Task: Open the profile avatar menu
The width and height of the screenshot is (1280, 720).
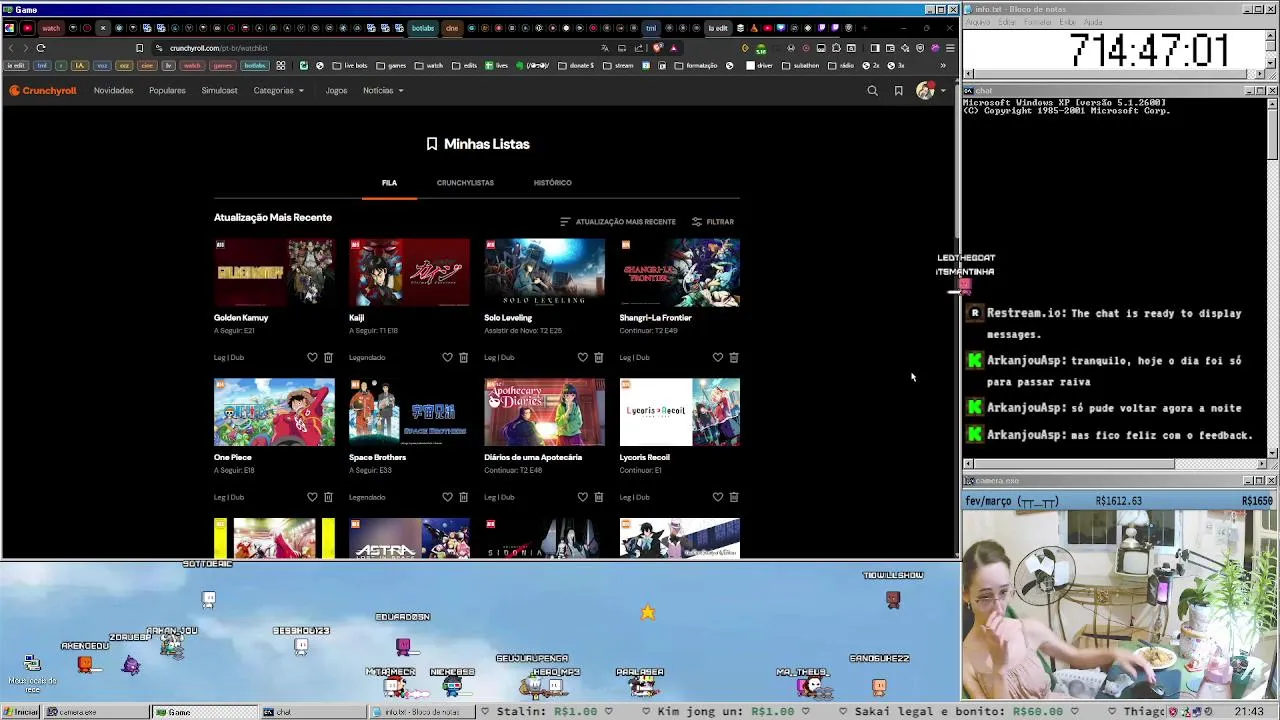Action: [x=929, y=91]
